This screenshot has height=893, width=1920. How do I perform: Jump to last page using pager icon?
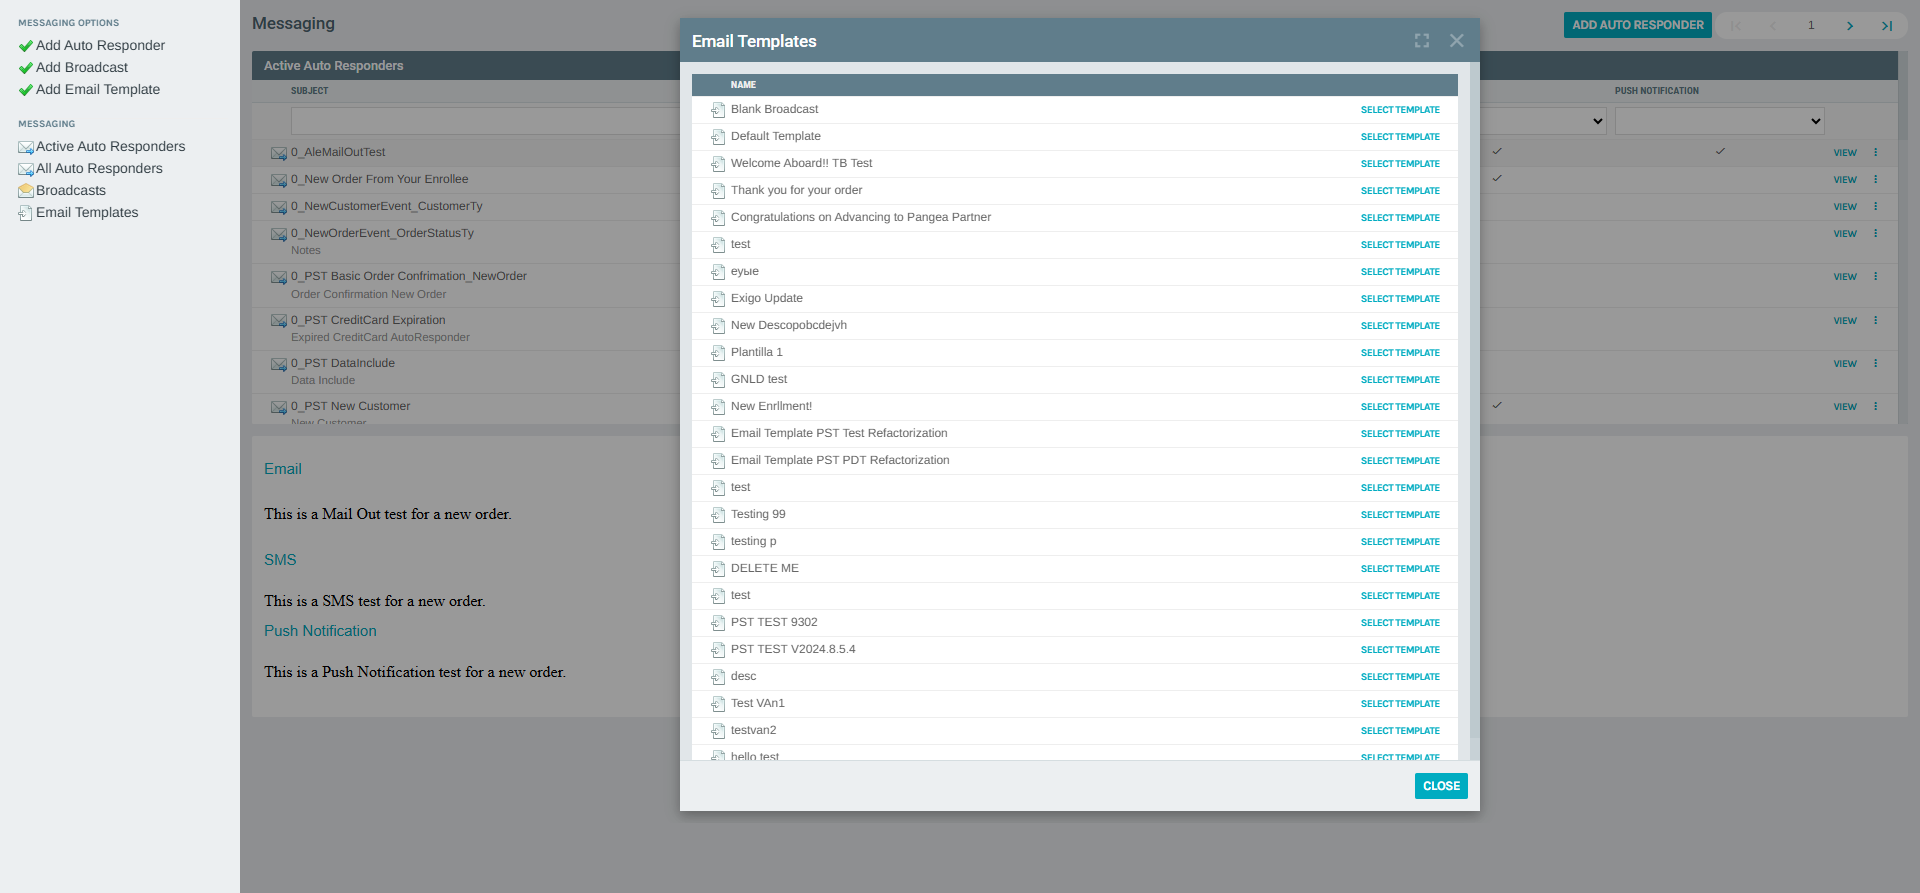pos(1886,26)
